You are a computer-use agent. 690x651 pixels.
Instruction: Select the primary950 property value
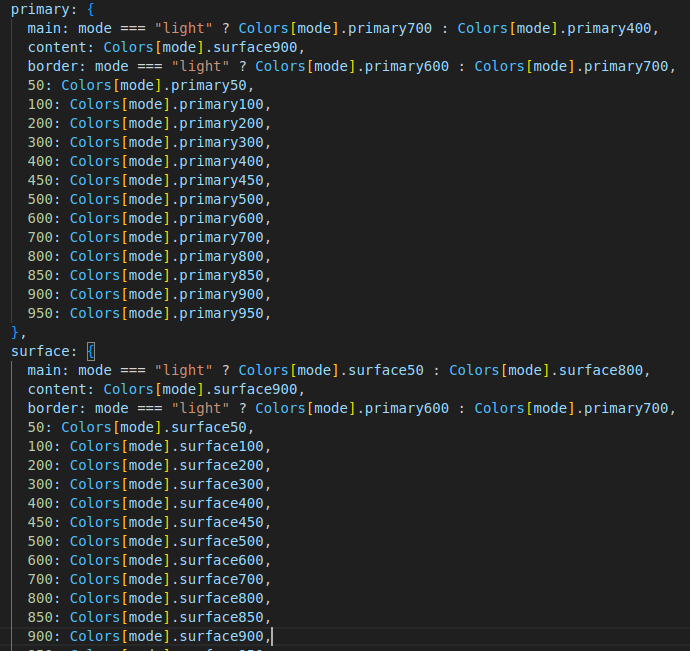tap(225, 313)
